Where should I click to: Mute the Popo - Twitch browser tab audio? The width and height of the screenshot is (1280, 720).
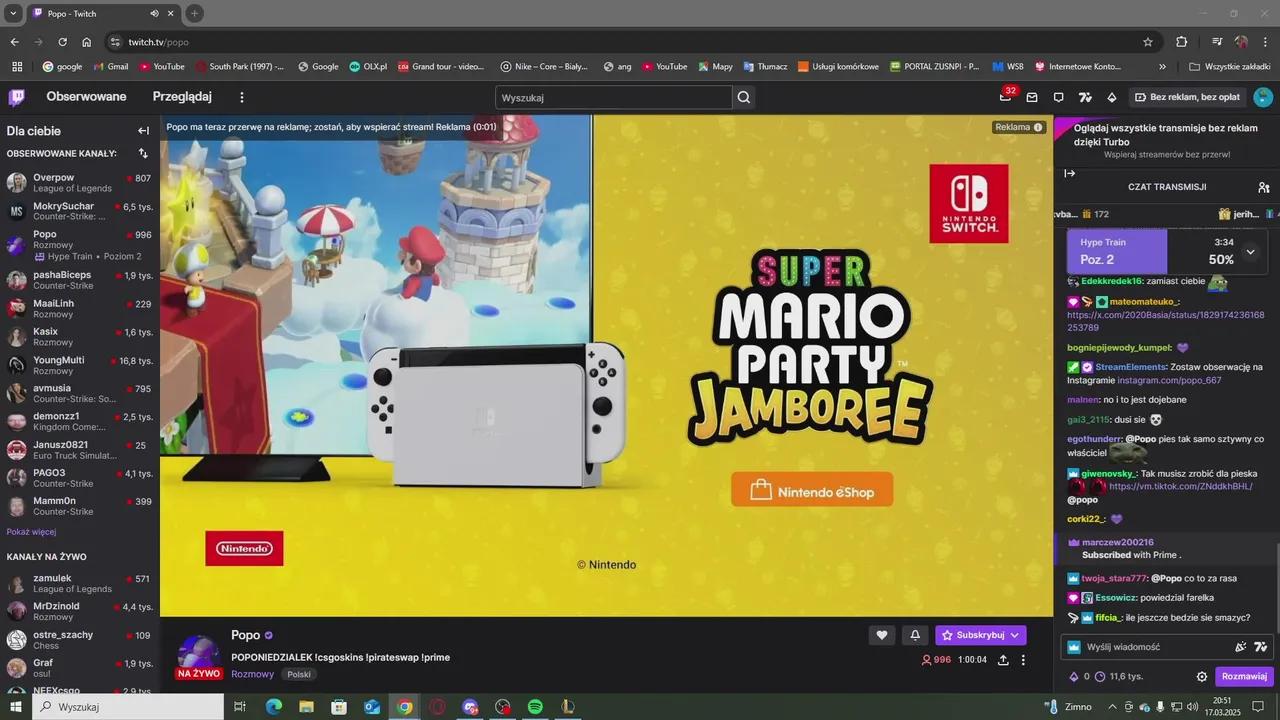coord(154,13)
